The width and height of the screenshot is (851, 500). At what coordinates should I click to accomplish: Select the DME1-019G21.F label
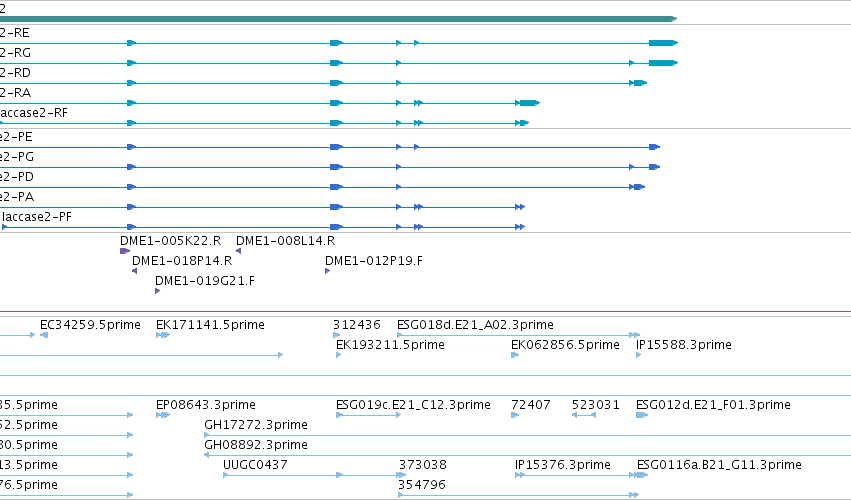205,281
